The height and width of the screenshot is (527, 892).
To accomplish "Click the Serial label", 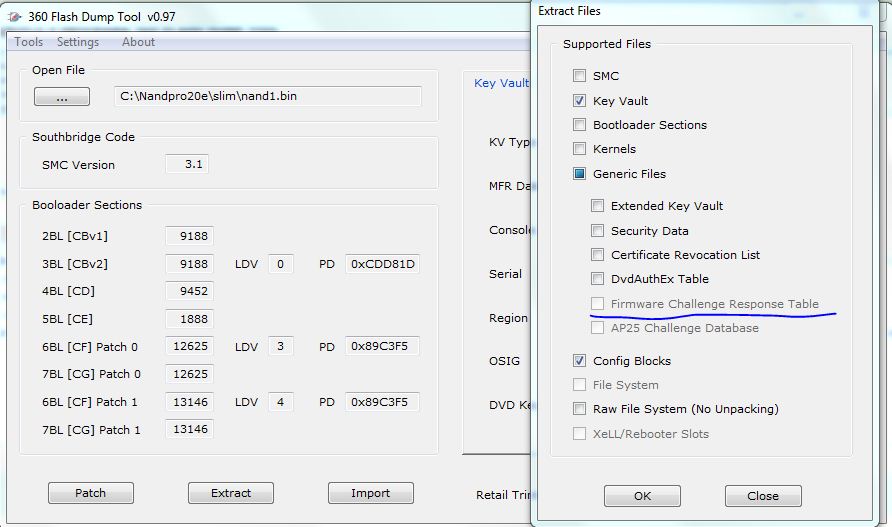I will (505, 274).
